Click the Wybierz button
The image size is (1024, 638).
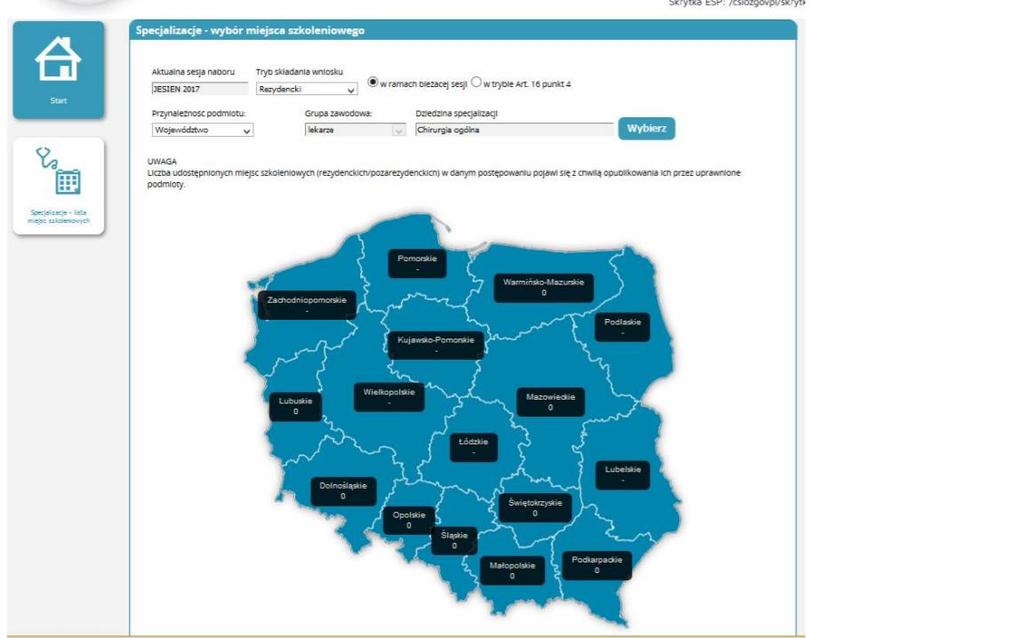point(647,129)
